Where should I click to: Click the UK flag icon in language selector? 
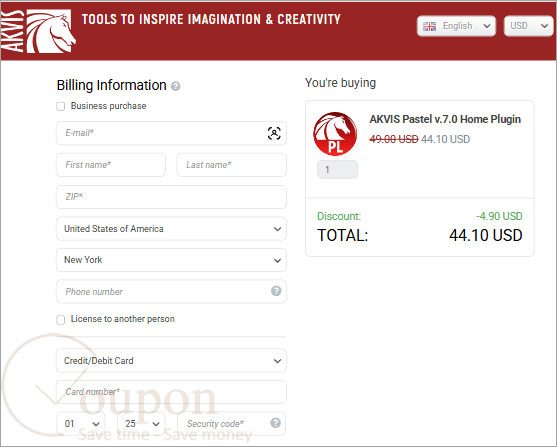click(x=429, y=26)
